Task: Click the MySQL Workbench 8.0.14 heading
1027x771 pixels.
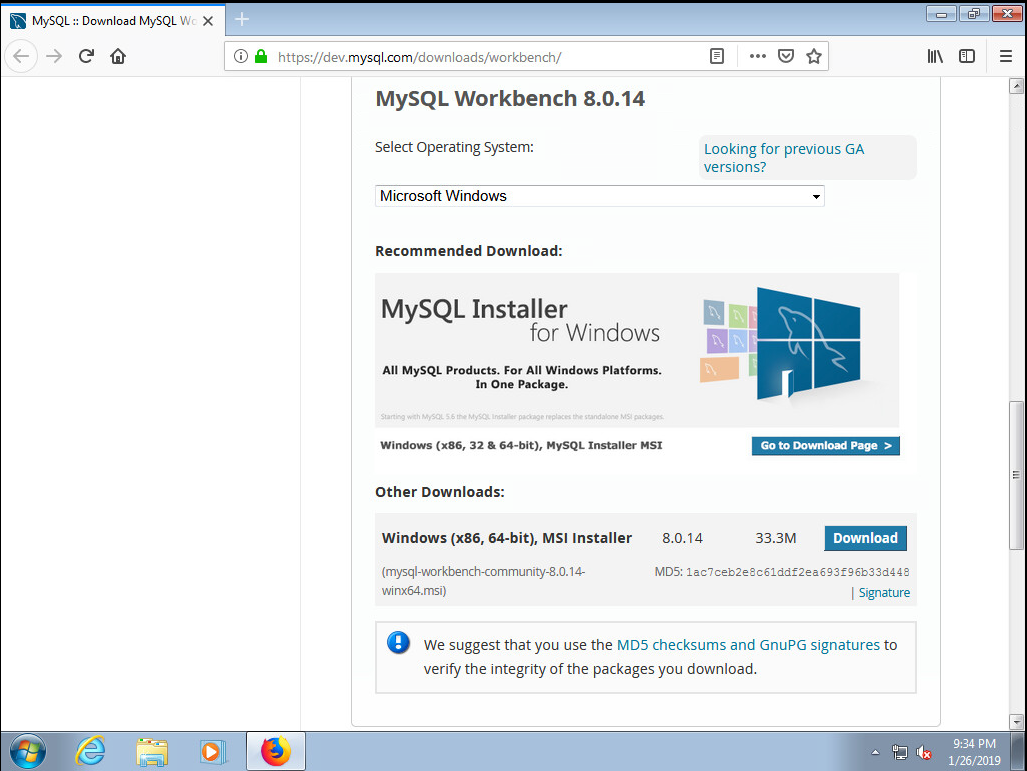Action: pos(510,98)
